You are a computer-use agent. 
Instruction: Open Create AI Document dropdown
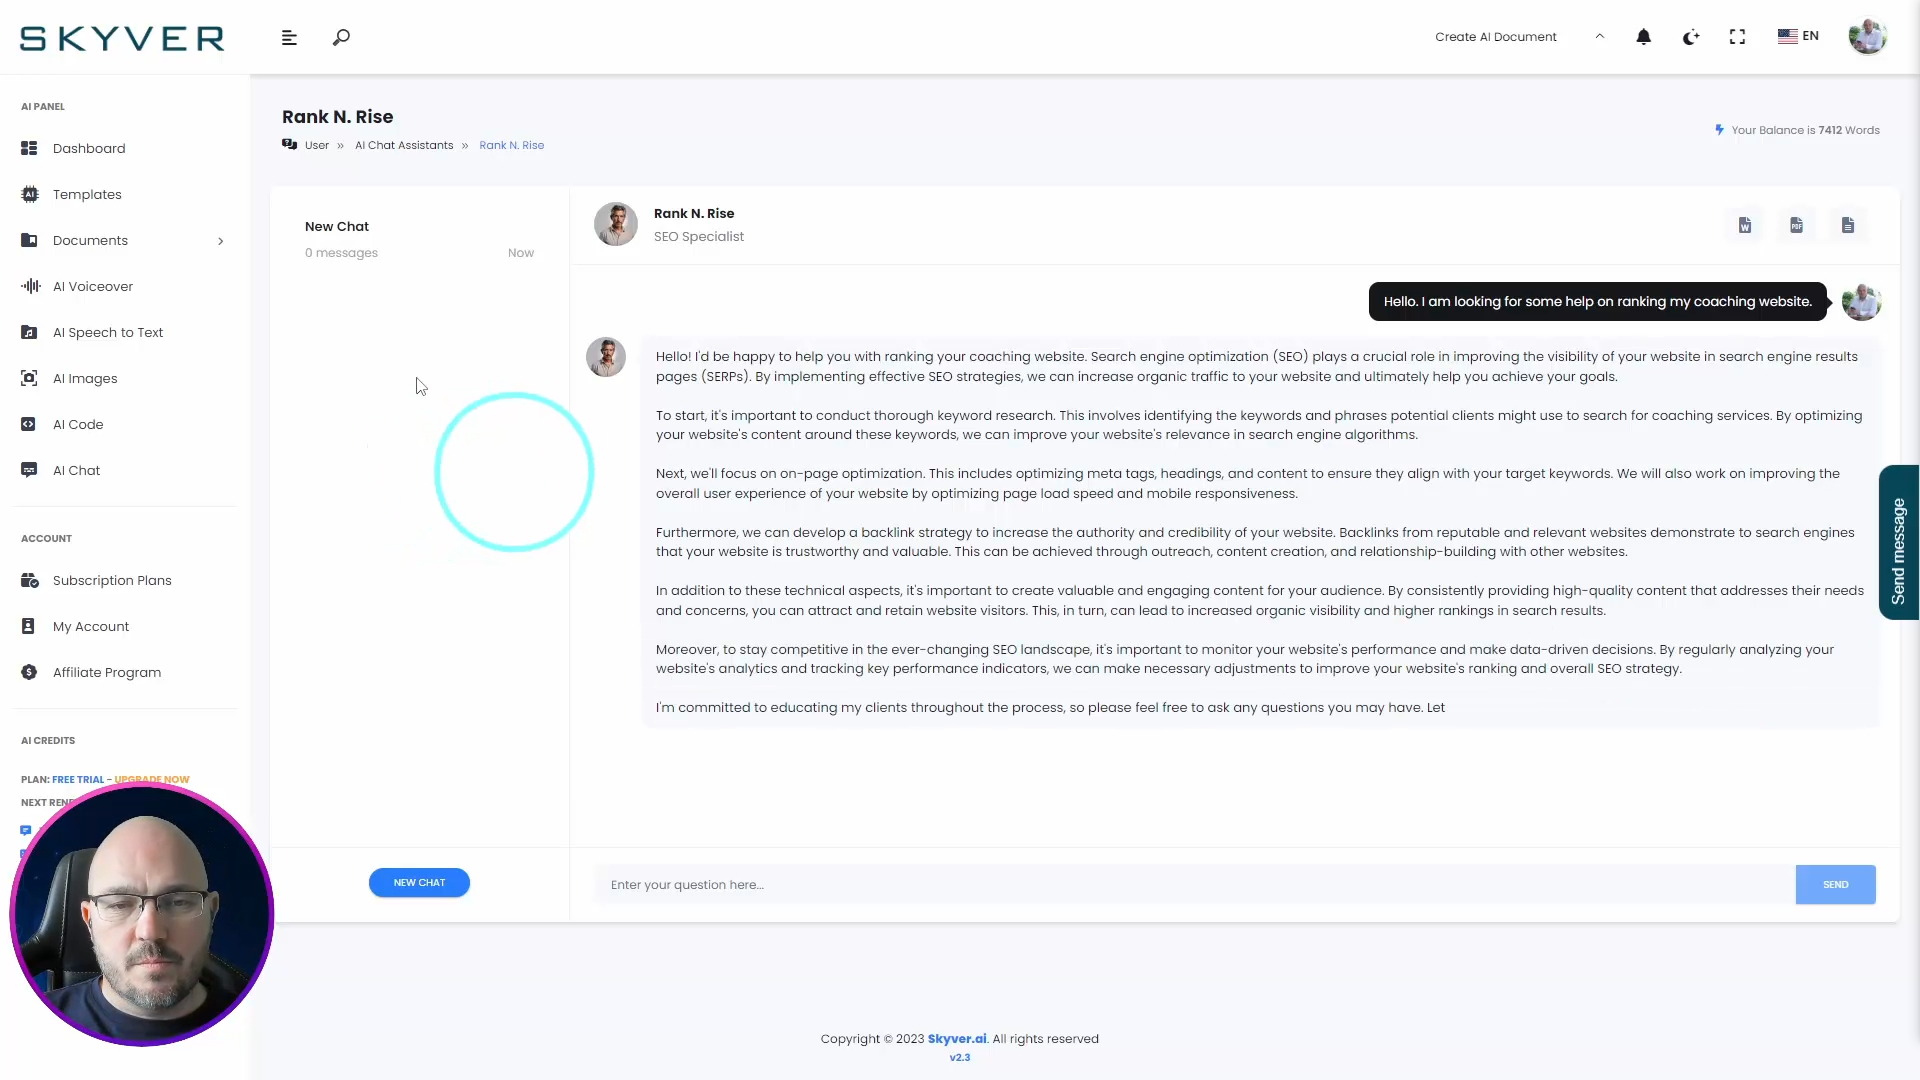pos(1518,37)
